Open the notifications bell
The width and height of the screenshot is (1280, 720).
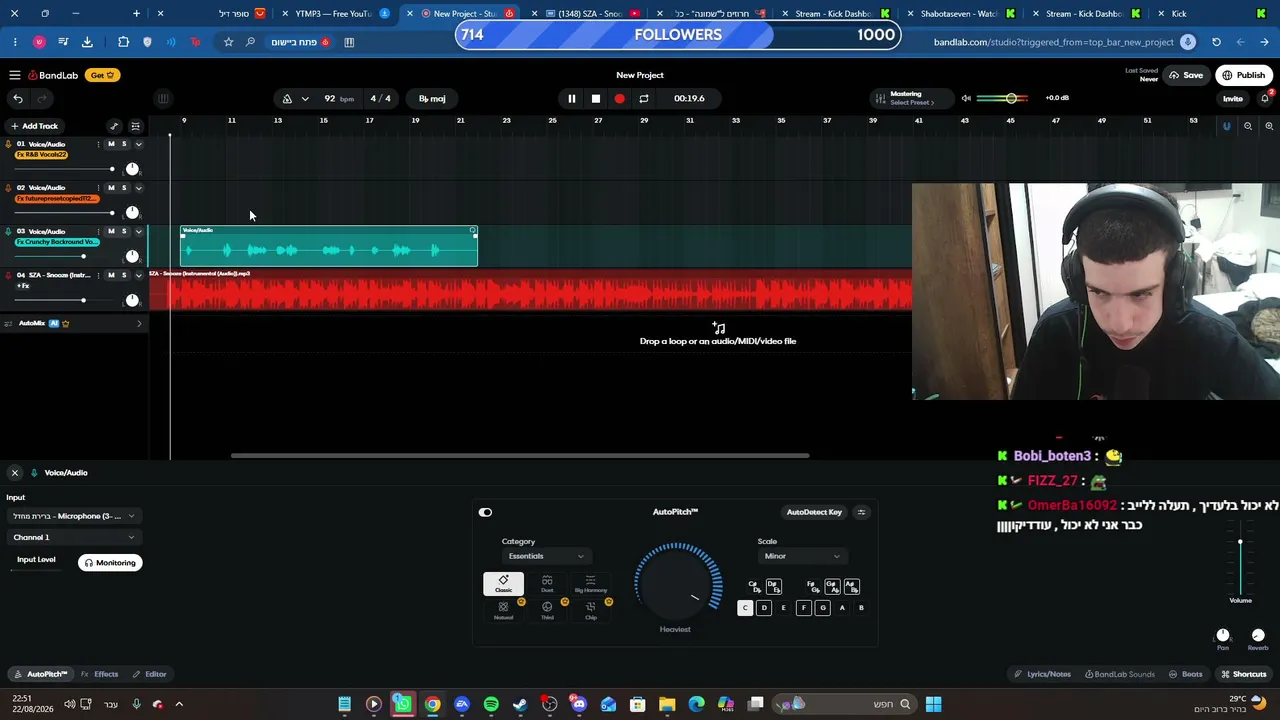click(1265, 98)
